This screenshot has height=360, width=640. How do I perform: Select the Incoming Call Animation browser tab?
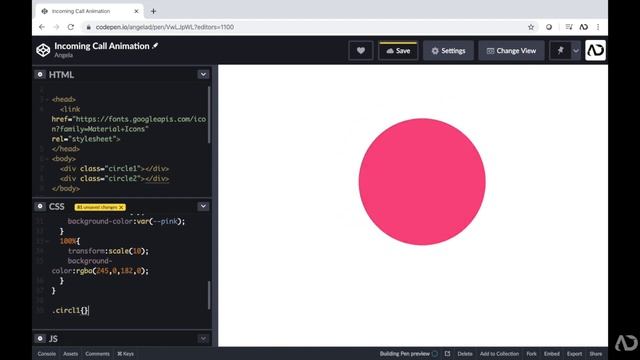click(90, 11)
